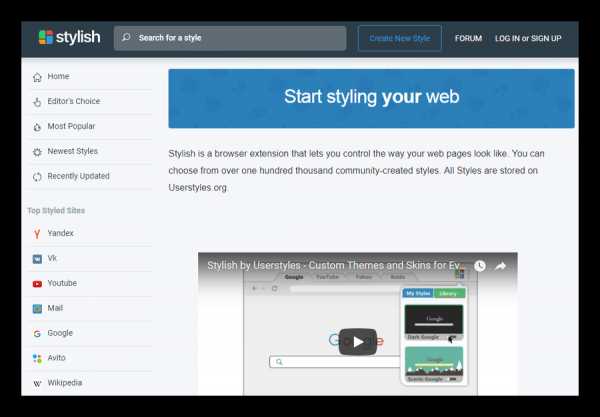Click the video's Share arrow icon

[501, 266]
